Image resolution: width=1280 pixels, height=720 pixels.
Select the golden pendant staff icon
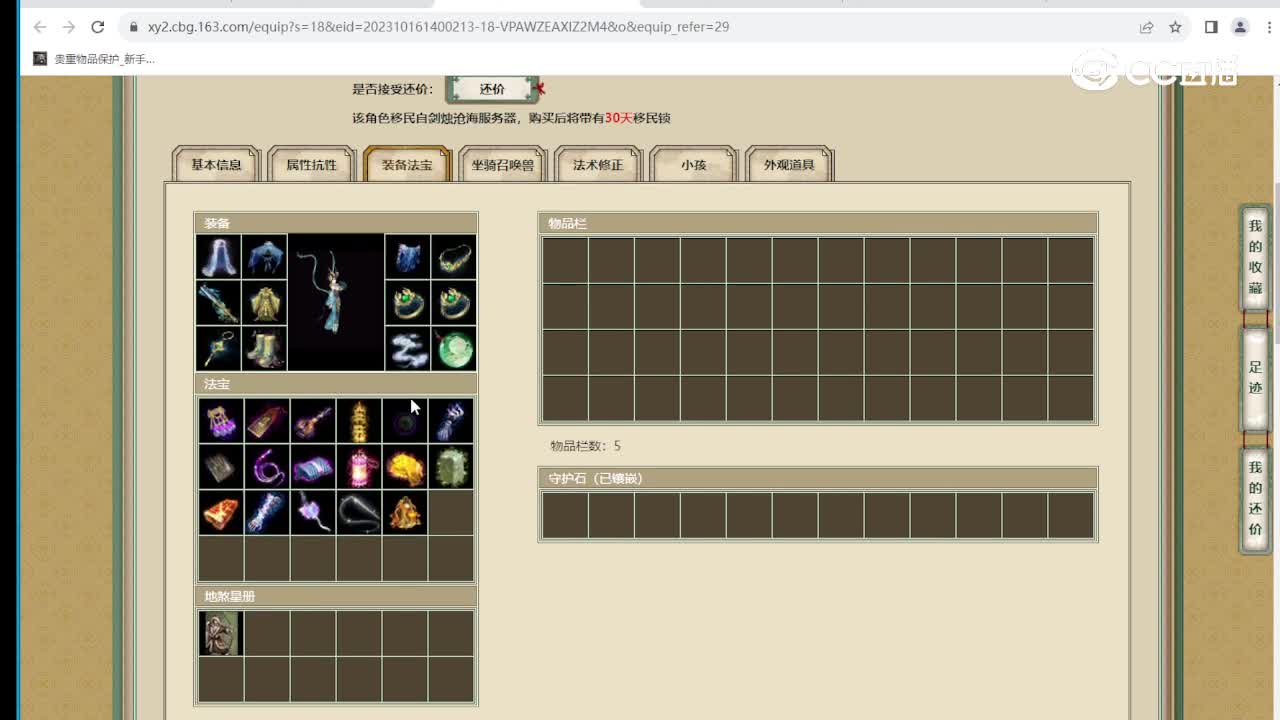pyautogui.click(x=219, y=349)
